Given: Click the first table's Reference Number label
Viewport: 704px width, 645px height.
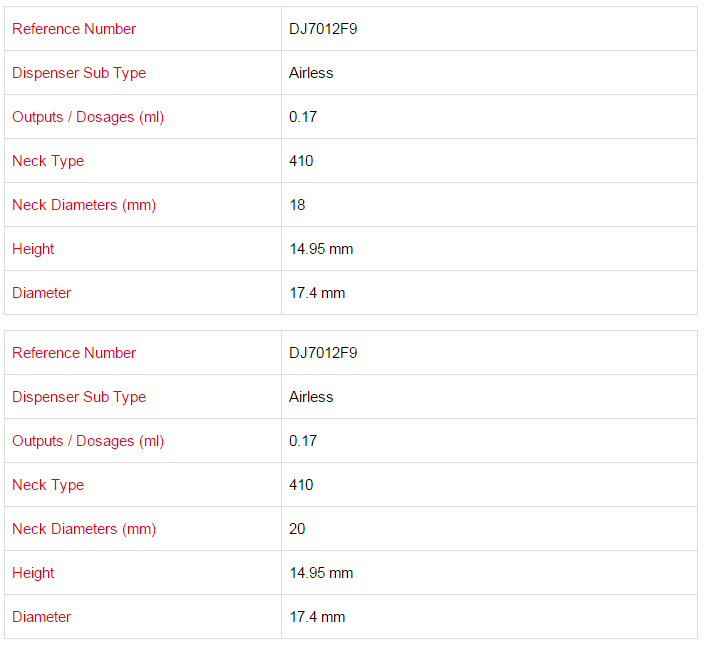Looking at the screenshot, I should 74,29.
